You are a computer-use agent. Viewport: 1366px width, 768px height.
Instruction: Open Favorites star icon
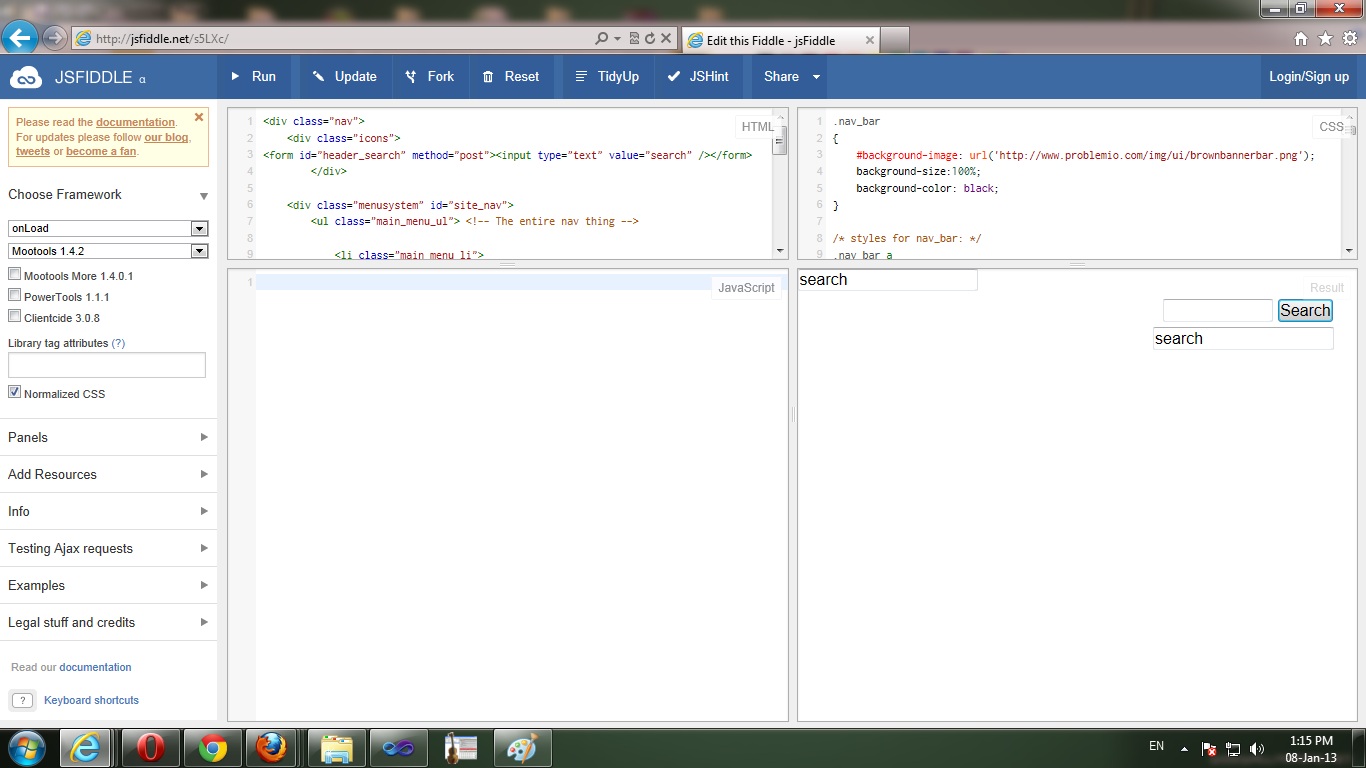pos(1325,39)
